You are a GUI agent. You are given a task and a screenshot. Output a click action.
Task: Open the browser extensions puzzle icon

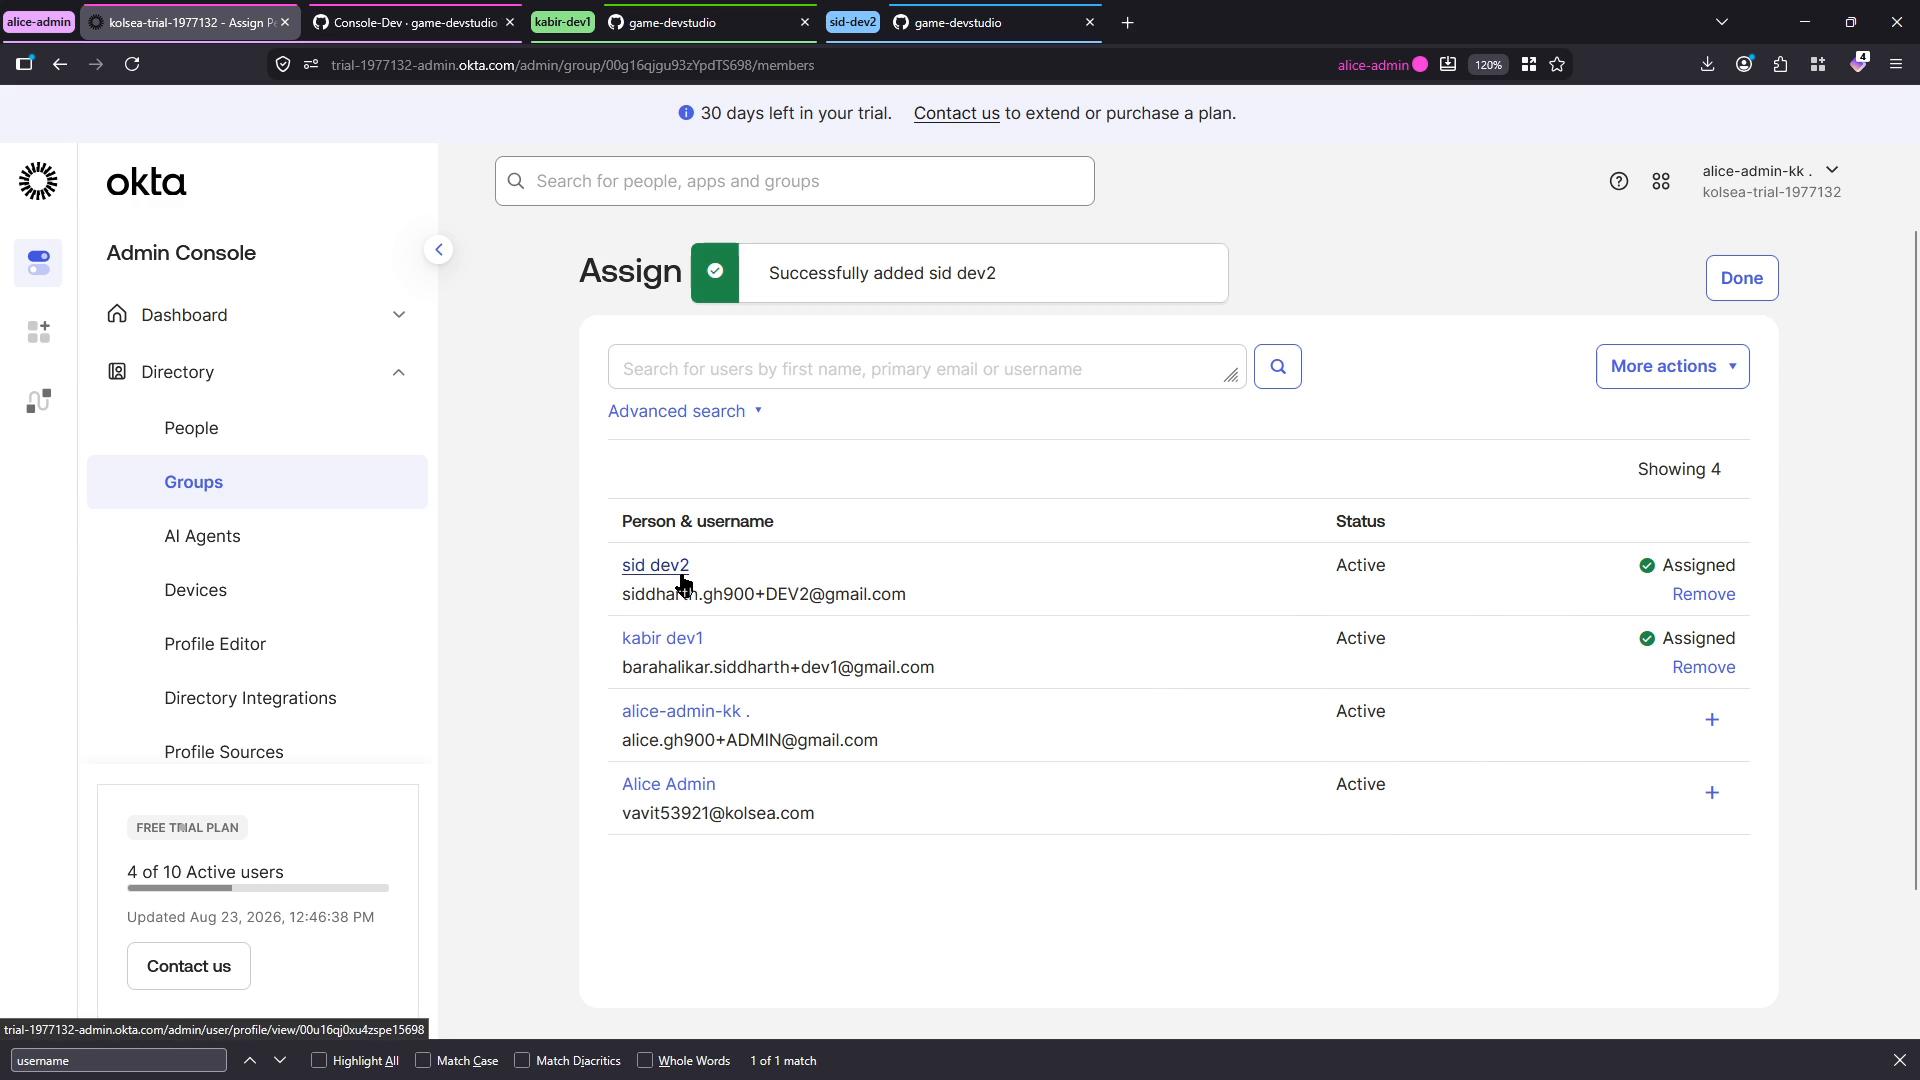pos(1781,65)
